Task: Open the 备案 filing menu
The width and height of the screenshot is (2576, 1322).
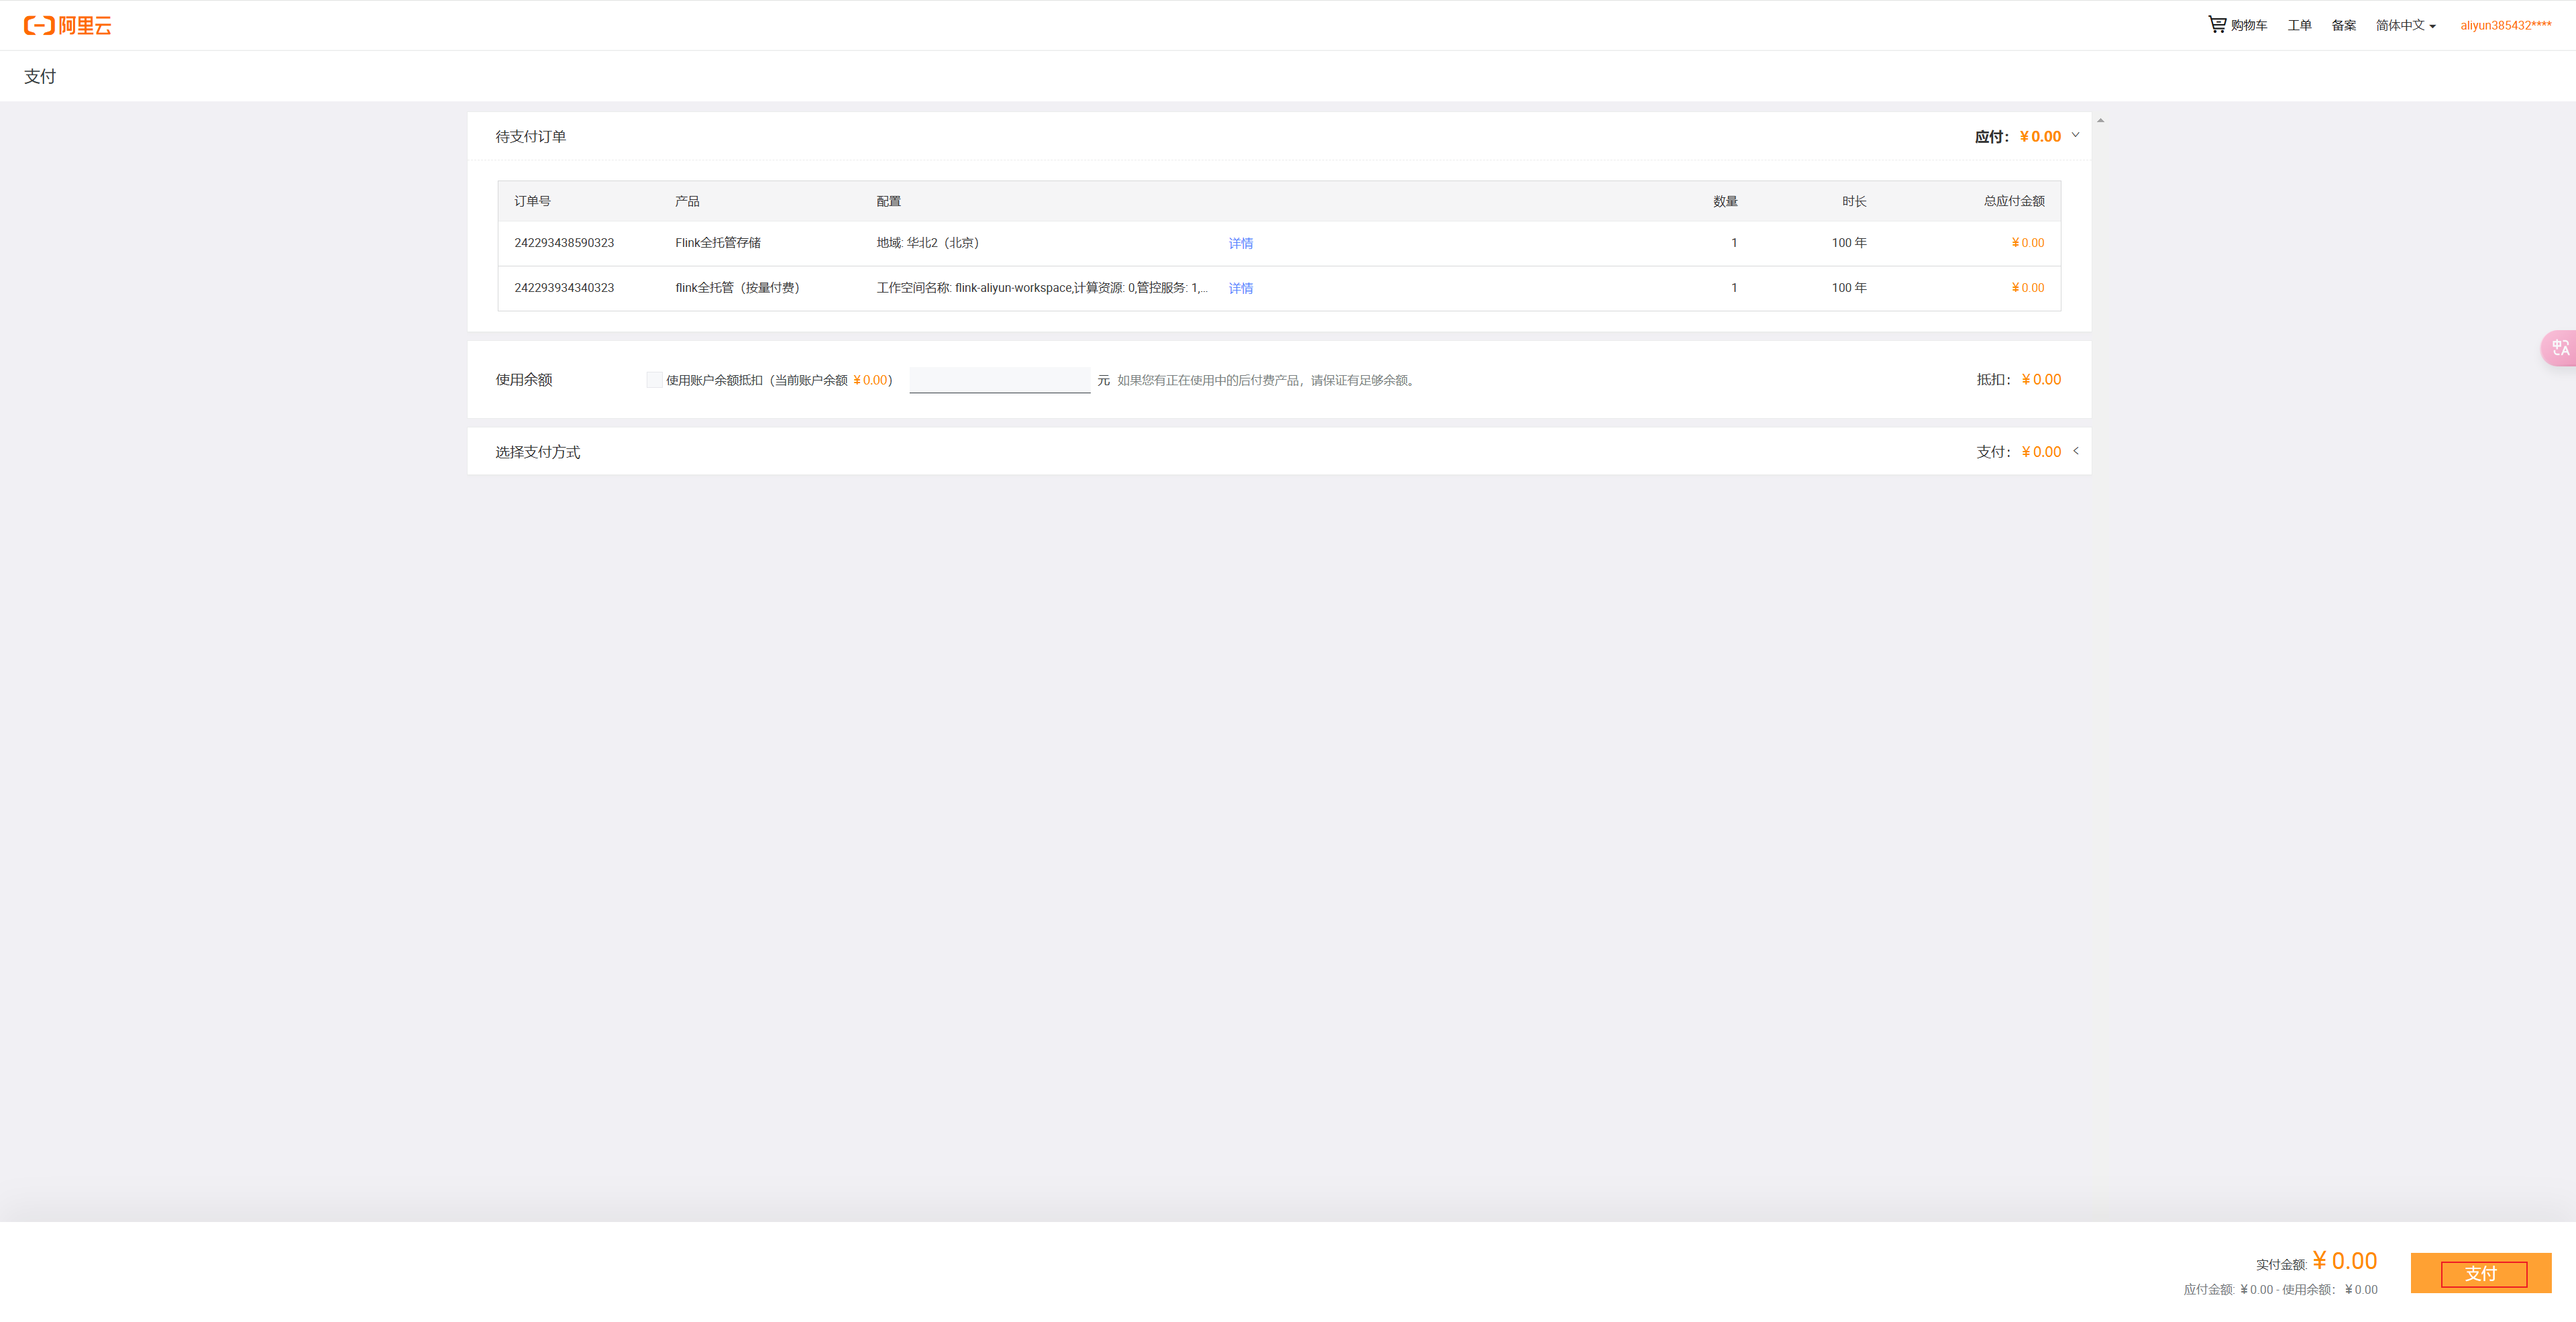Action: [2343, 25]
